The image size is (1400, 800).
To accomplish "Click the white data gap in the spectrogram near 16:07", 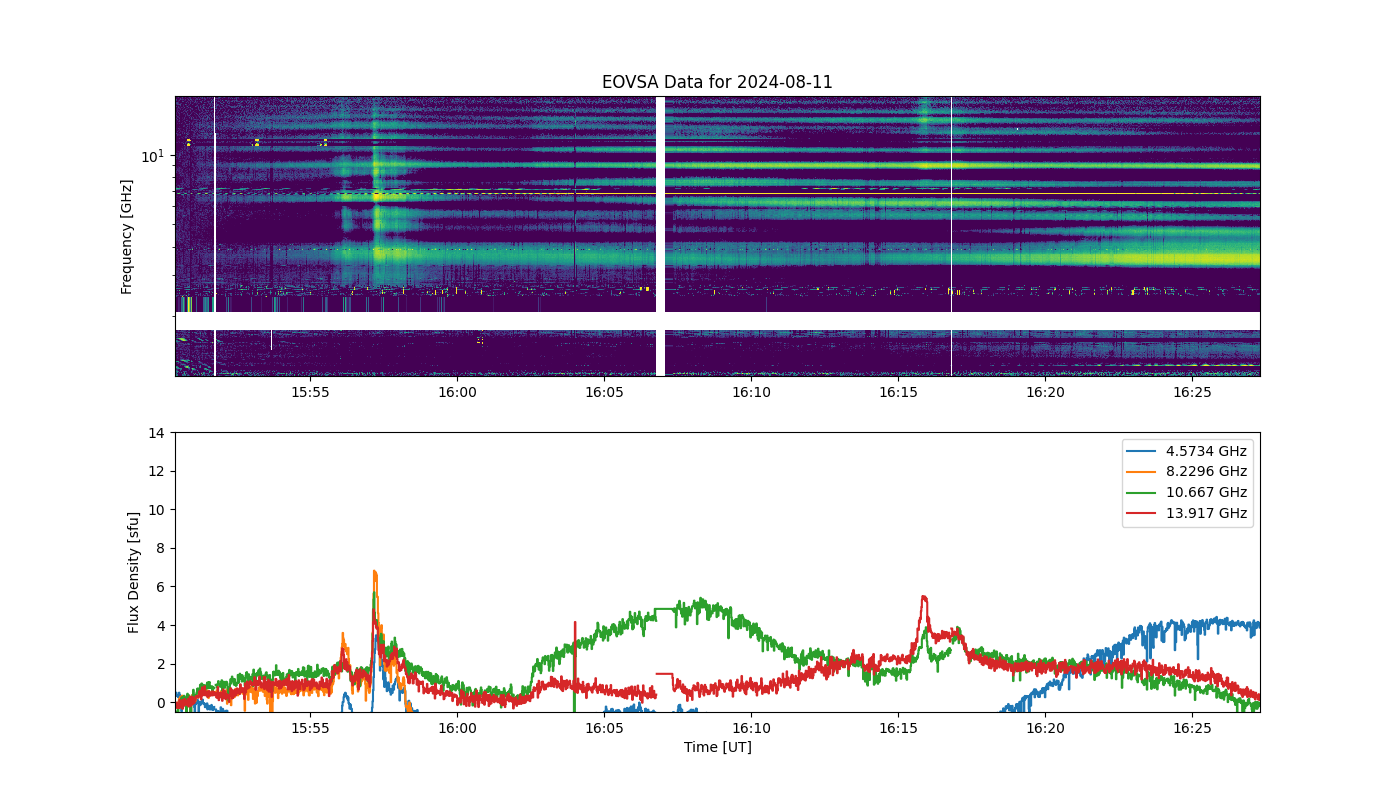I will coord(660,236).
